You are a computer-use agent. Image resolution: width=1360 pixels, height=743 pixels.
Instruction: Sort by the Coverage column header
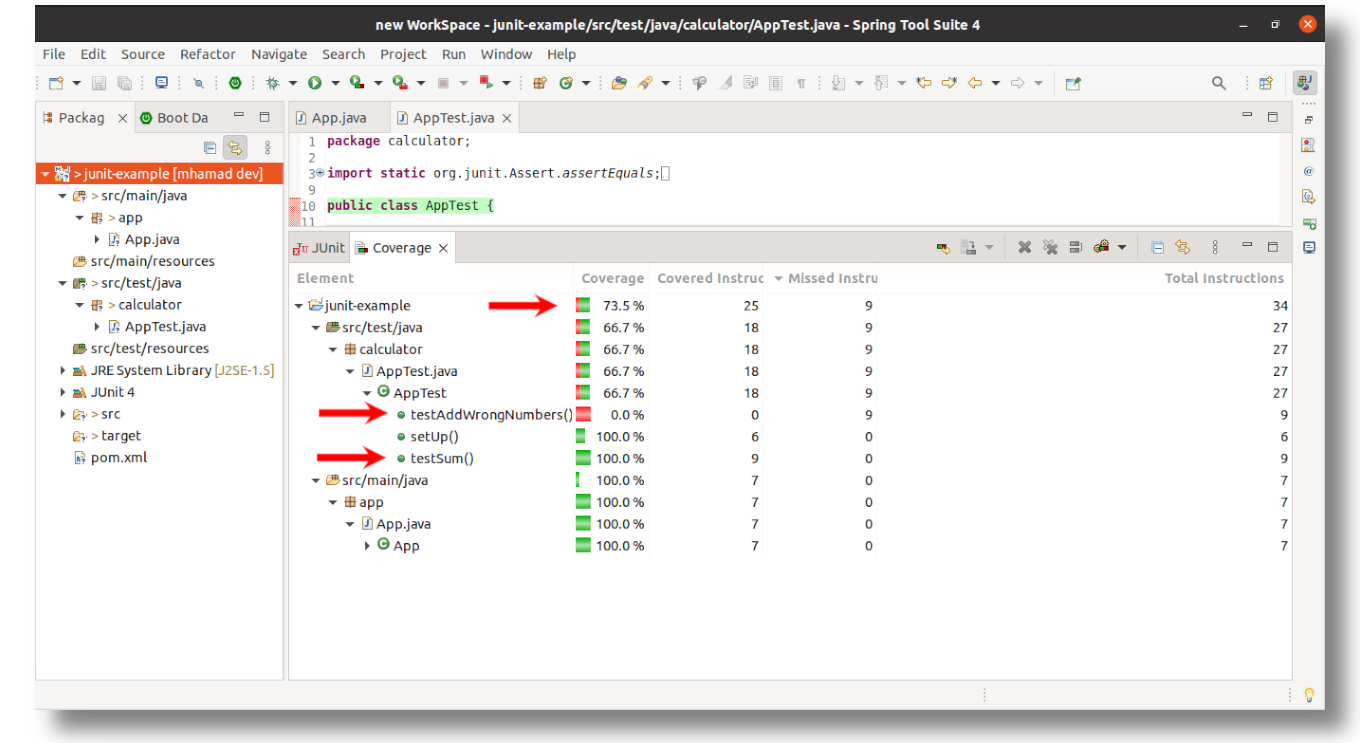click(x=612, y=278)
